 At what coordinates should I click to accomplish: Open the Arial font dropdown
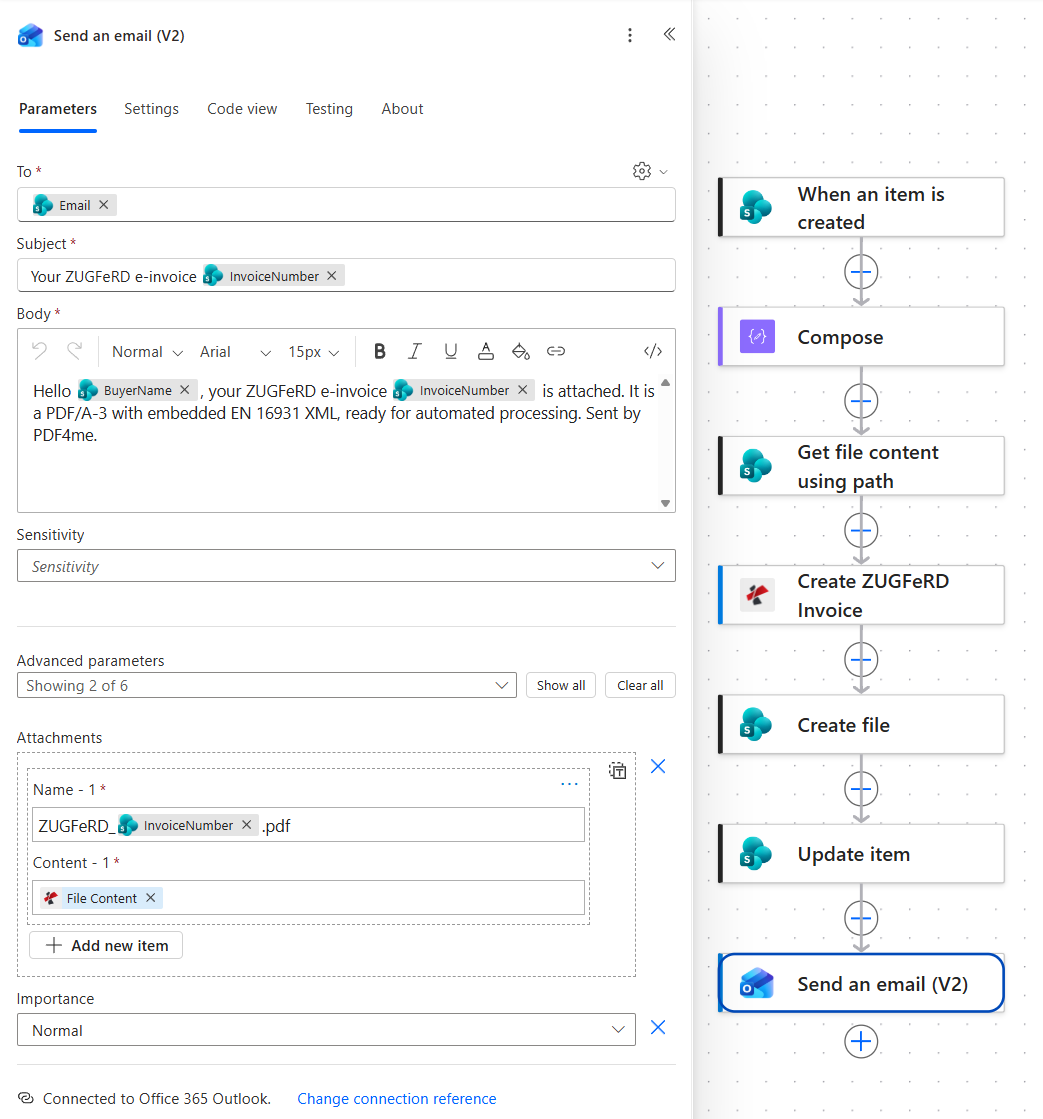[235, 352]
